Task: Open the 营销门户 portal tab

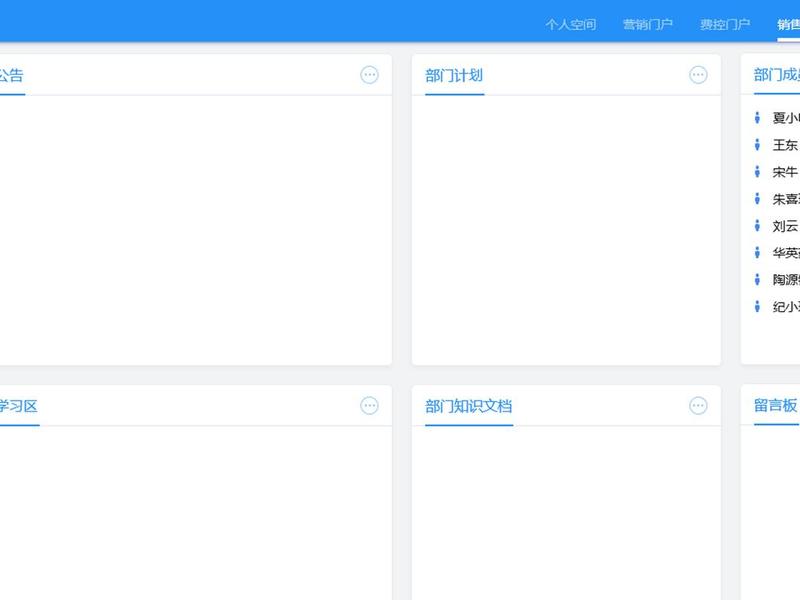Action: 647,24
